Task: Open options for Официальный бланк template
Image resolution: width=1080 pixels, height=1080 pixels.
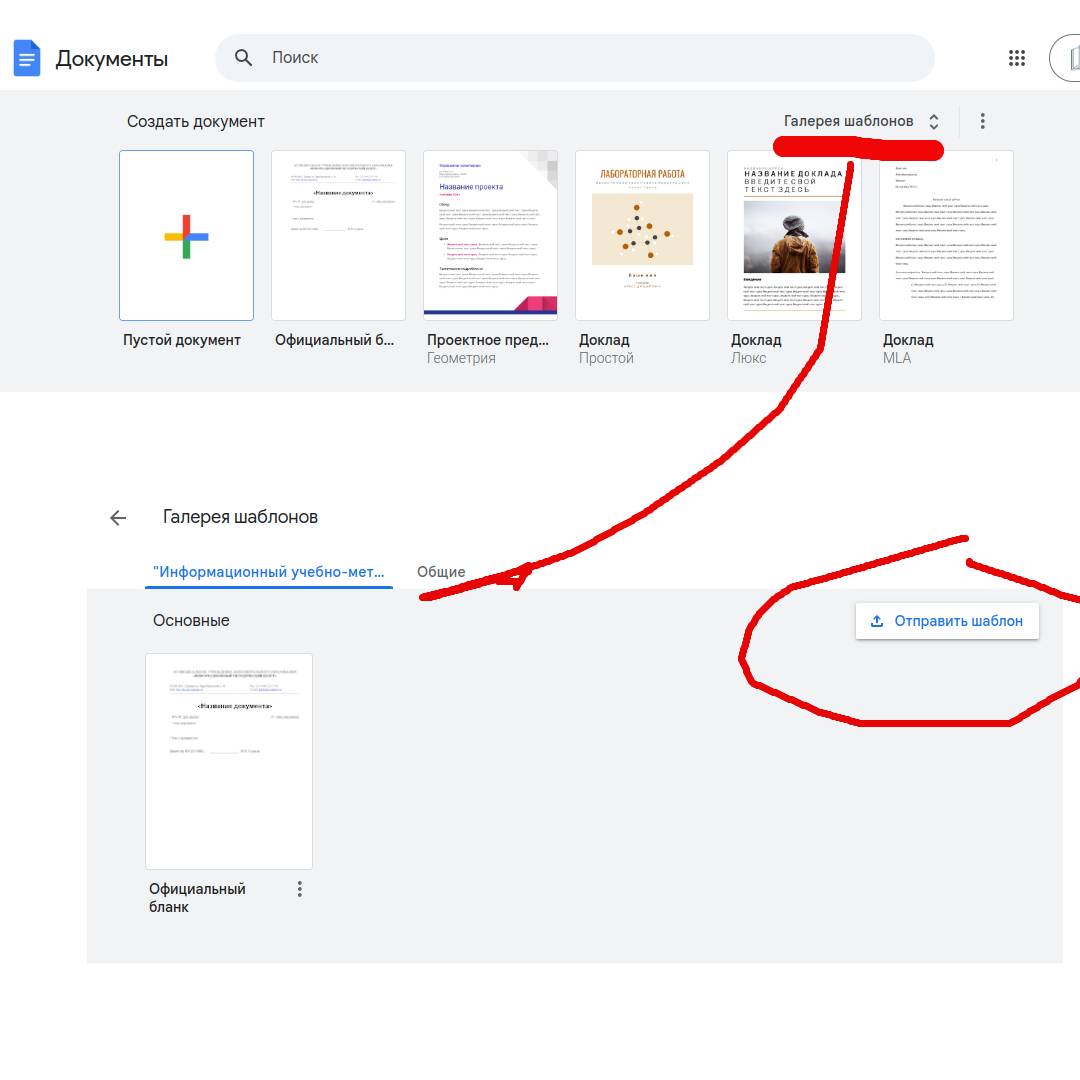Action: [299, 889]
